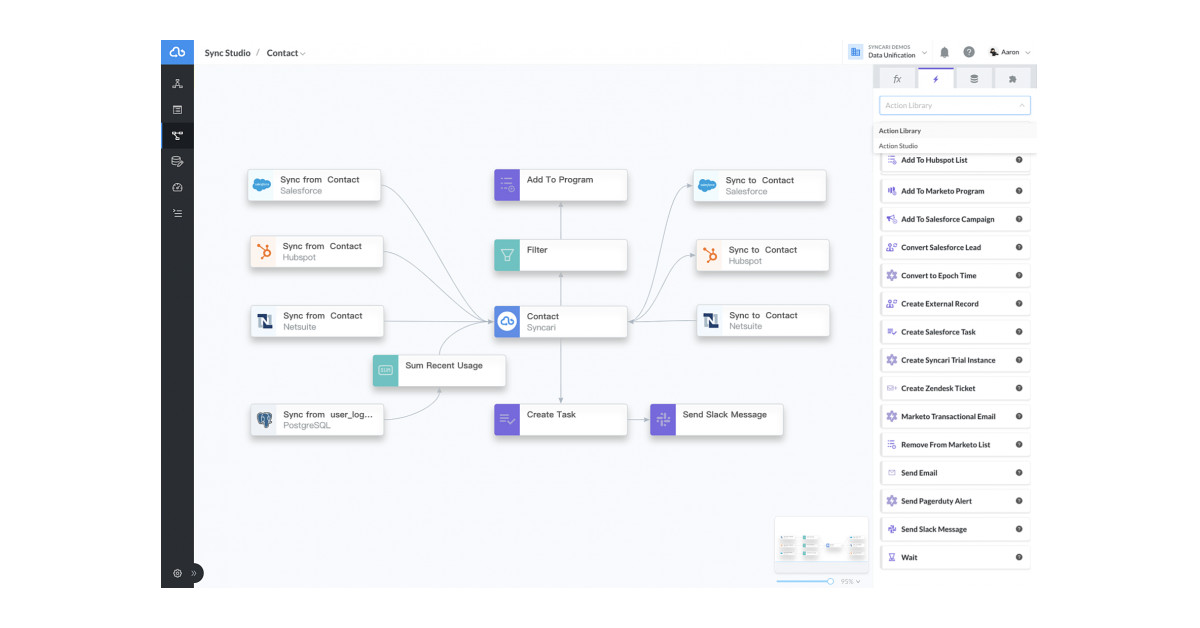Image resolution: width=1200 pixels, height=628 pixels.
Task: Switch to the fx functions tab
Action: [897, 78]
